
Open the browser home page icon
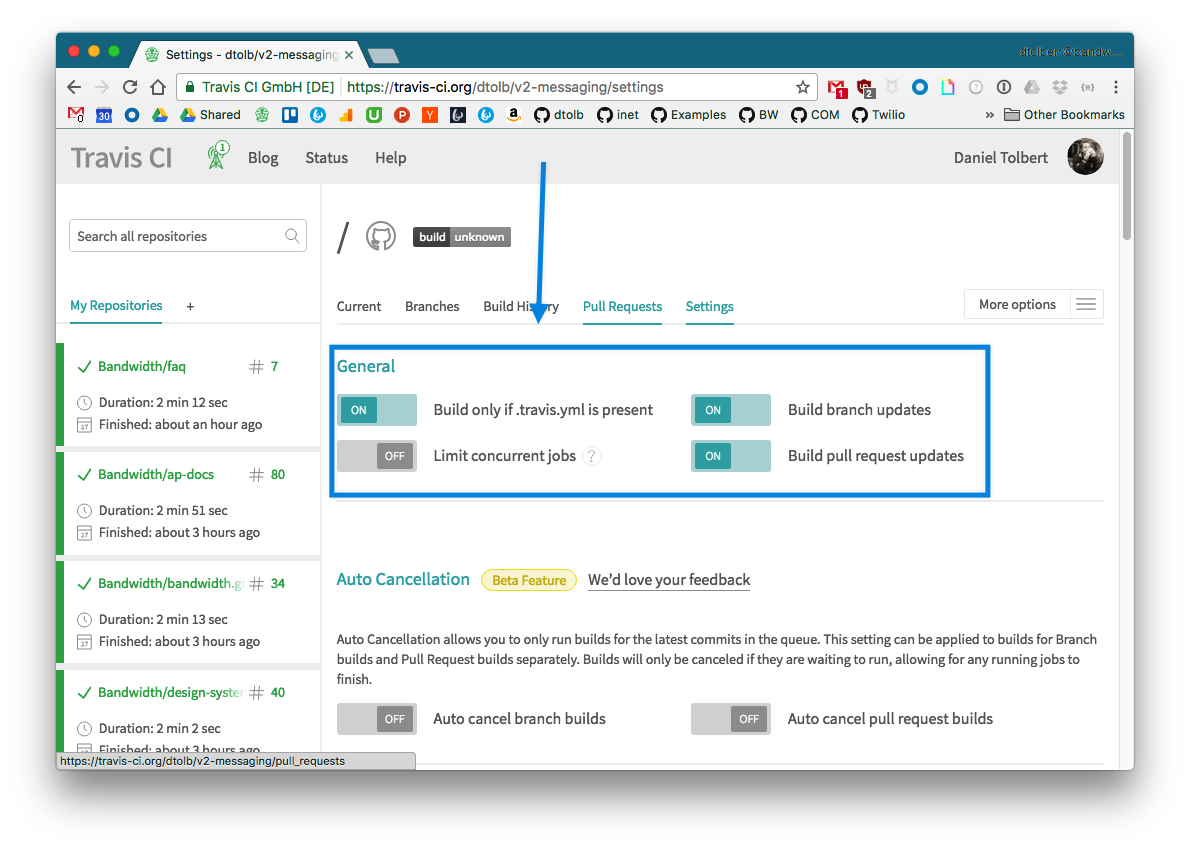(x=158, y=87)
